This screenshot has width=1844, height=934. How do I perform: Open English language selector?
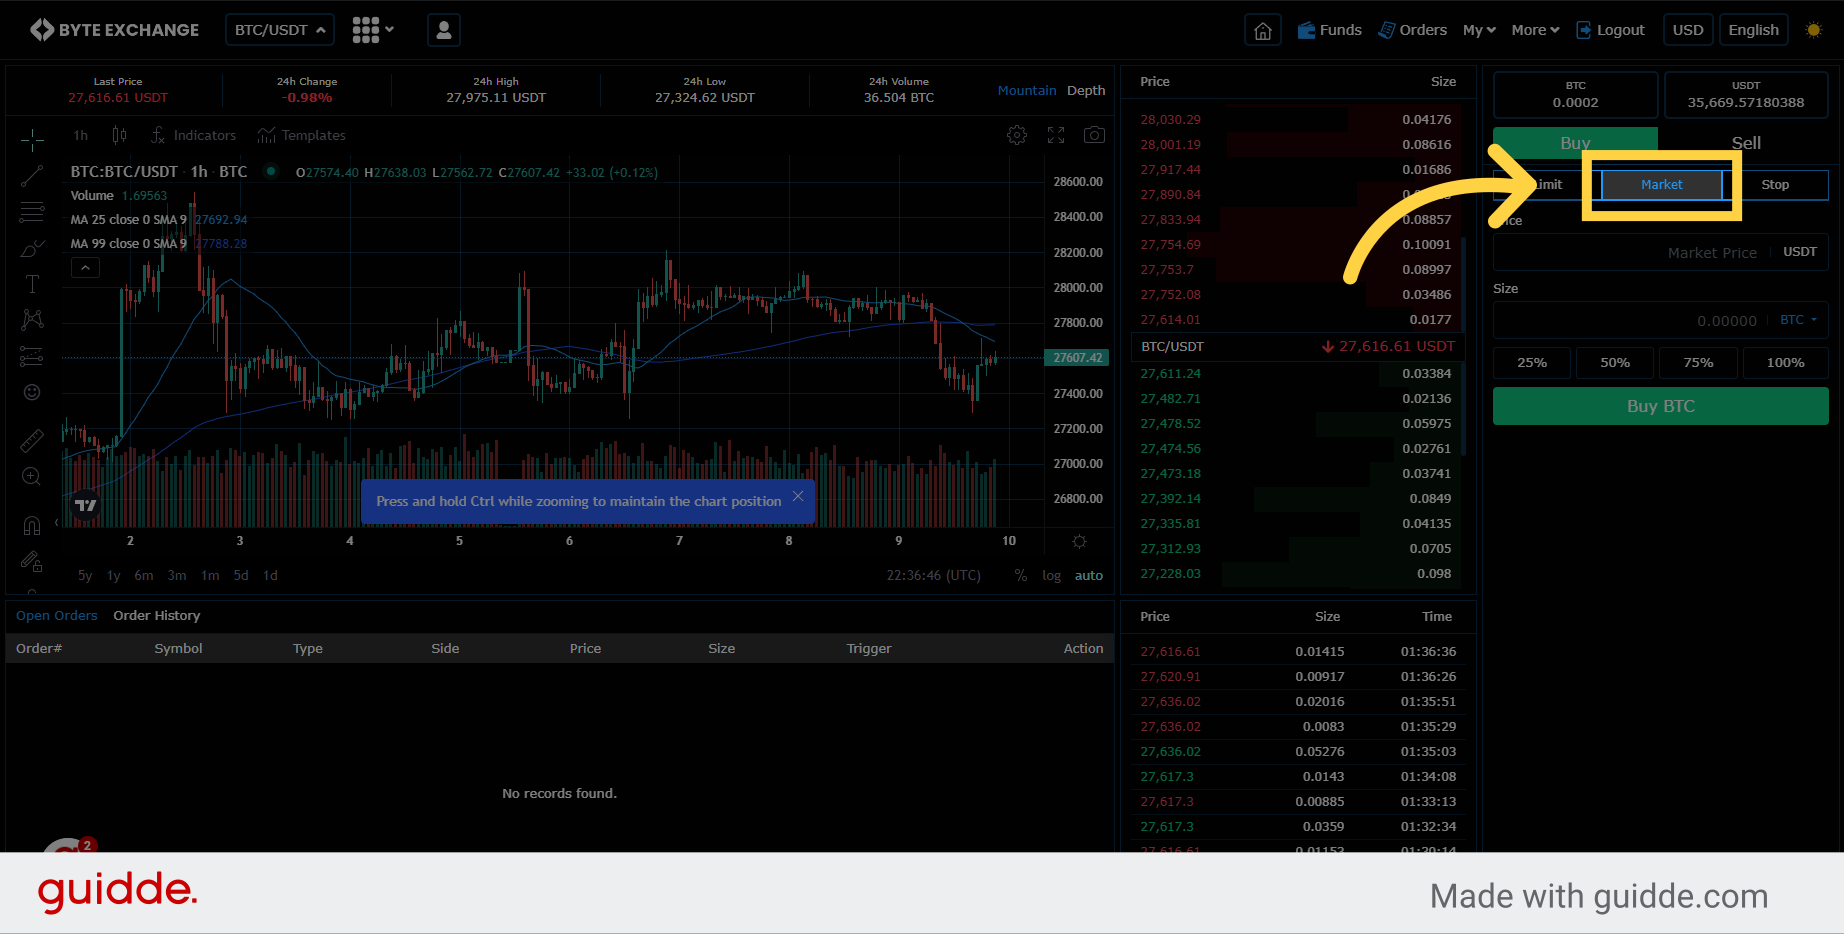coord(1754,30)
